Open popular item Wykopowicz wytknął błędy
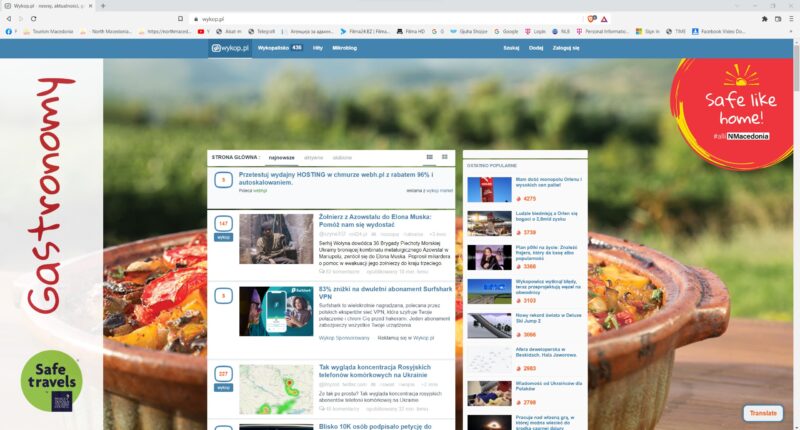Screen dimensions: 800x430 pyautogui.click(x=548, y=287)
